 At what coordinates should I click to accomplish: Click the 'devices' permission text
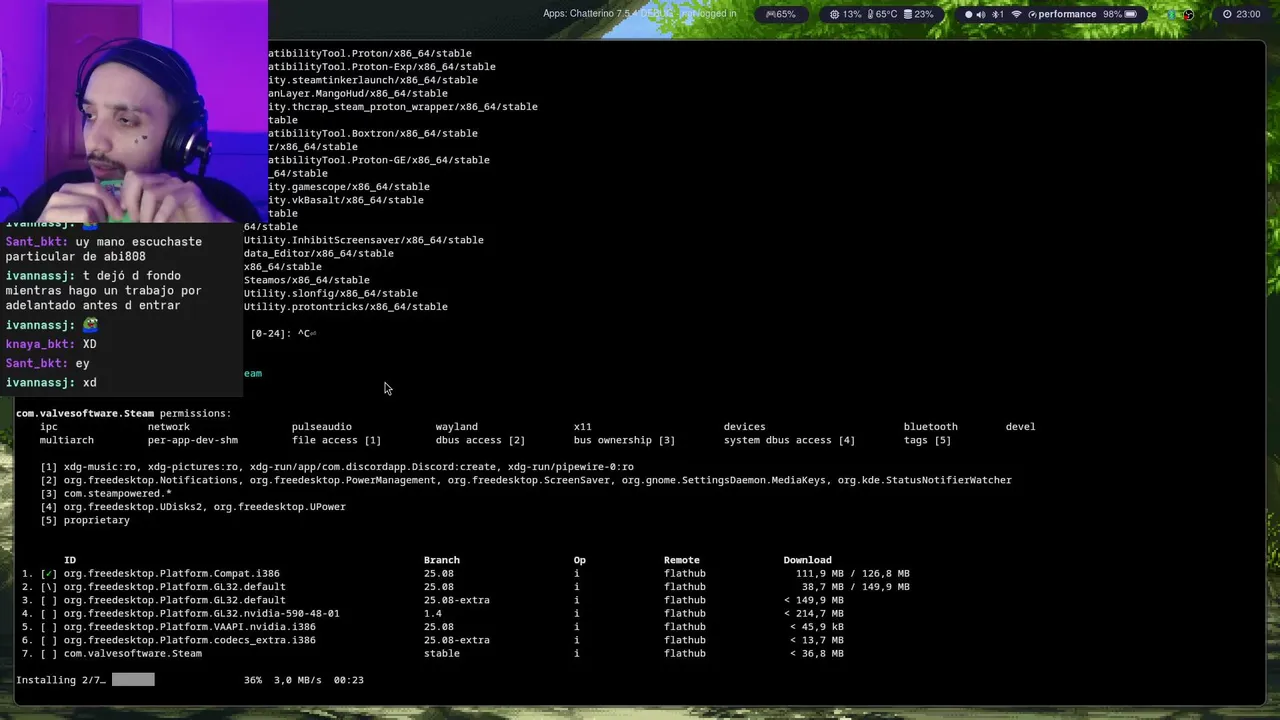coord(744,427)
